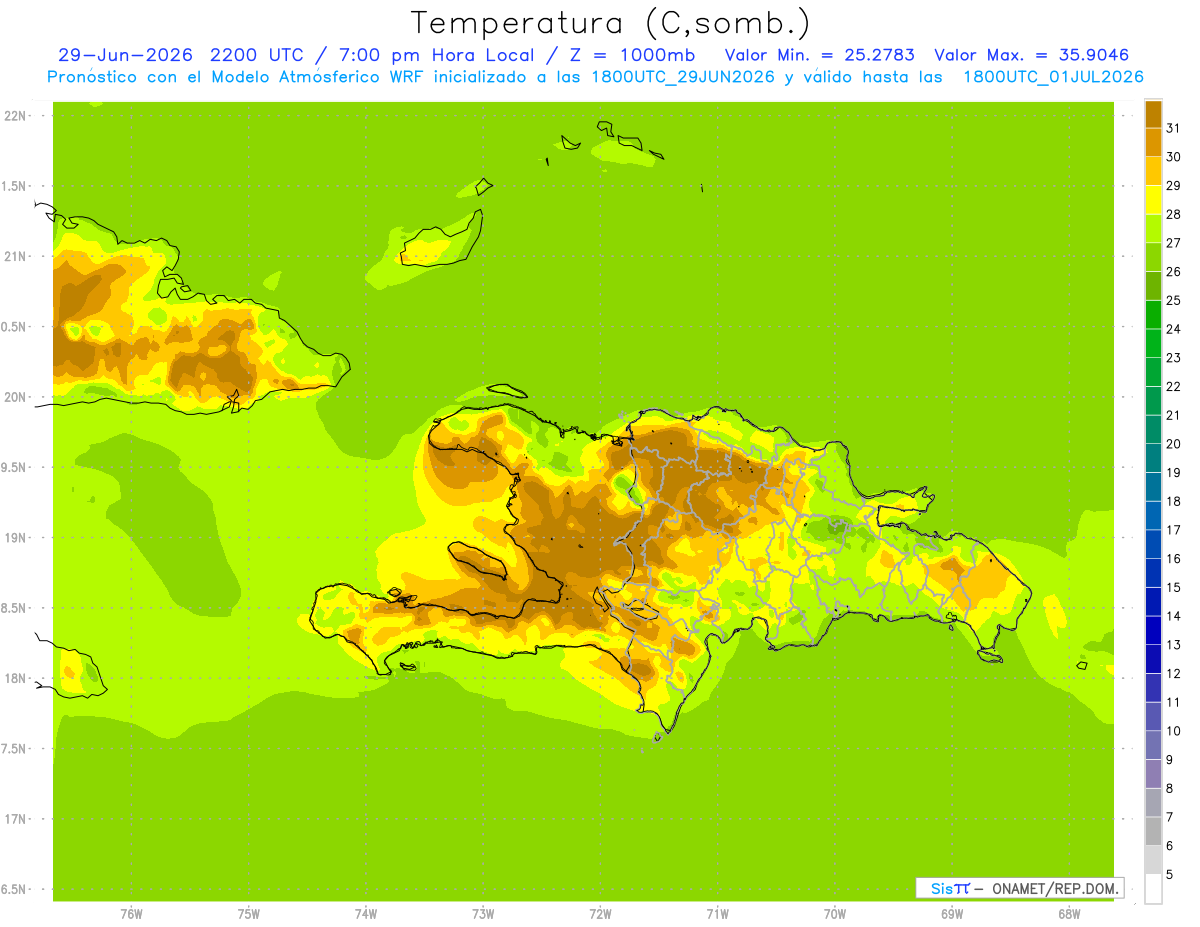Viewport: 1200px width, 927px height.
Task: Click the "70W" longitude axis label
Action: pyautogui.click(x=835, y=914)
